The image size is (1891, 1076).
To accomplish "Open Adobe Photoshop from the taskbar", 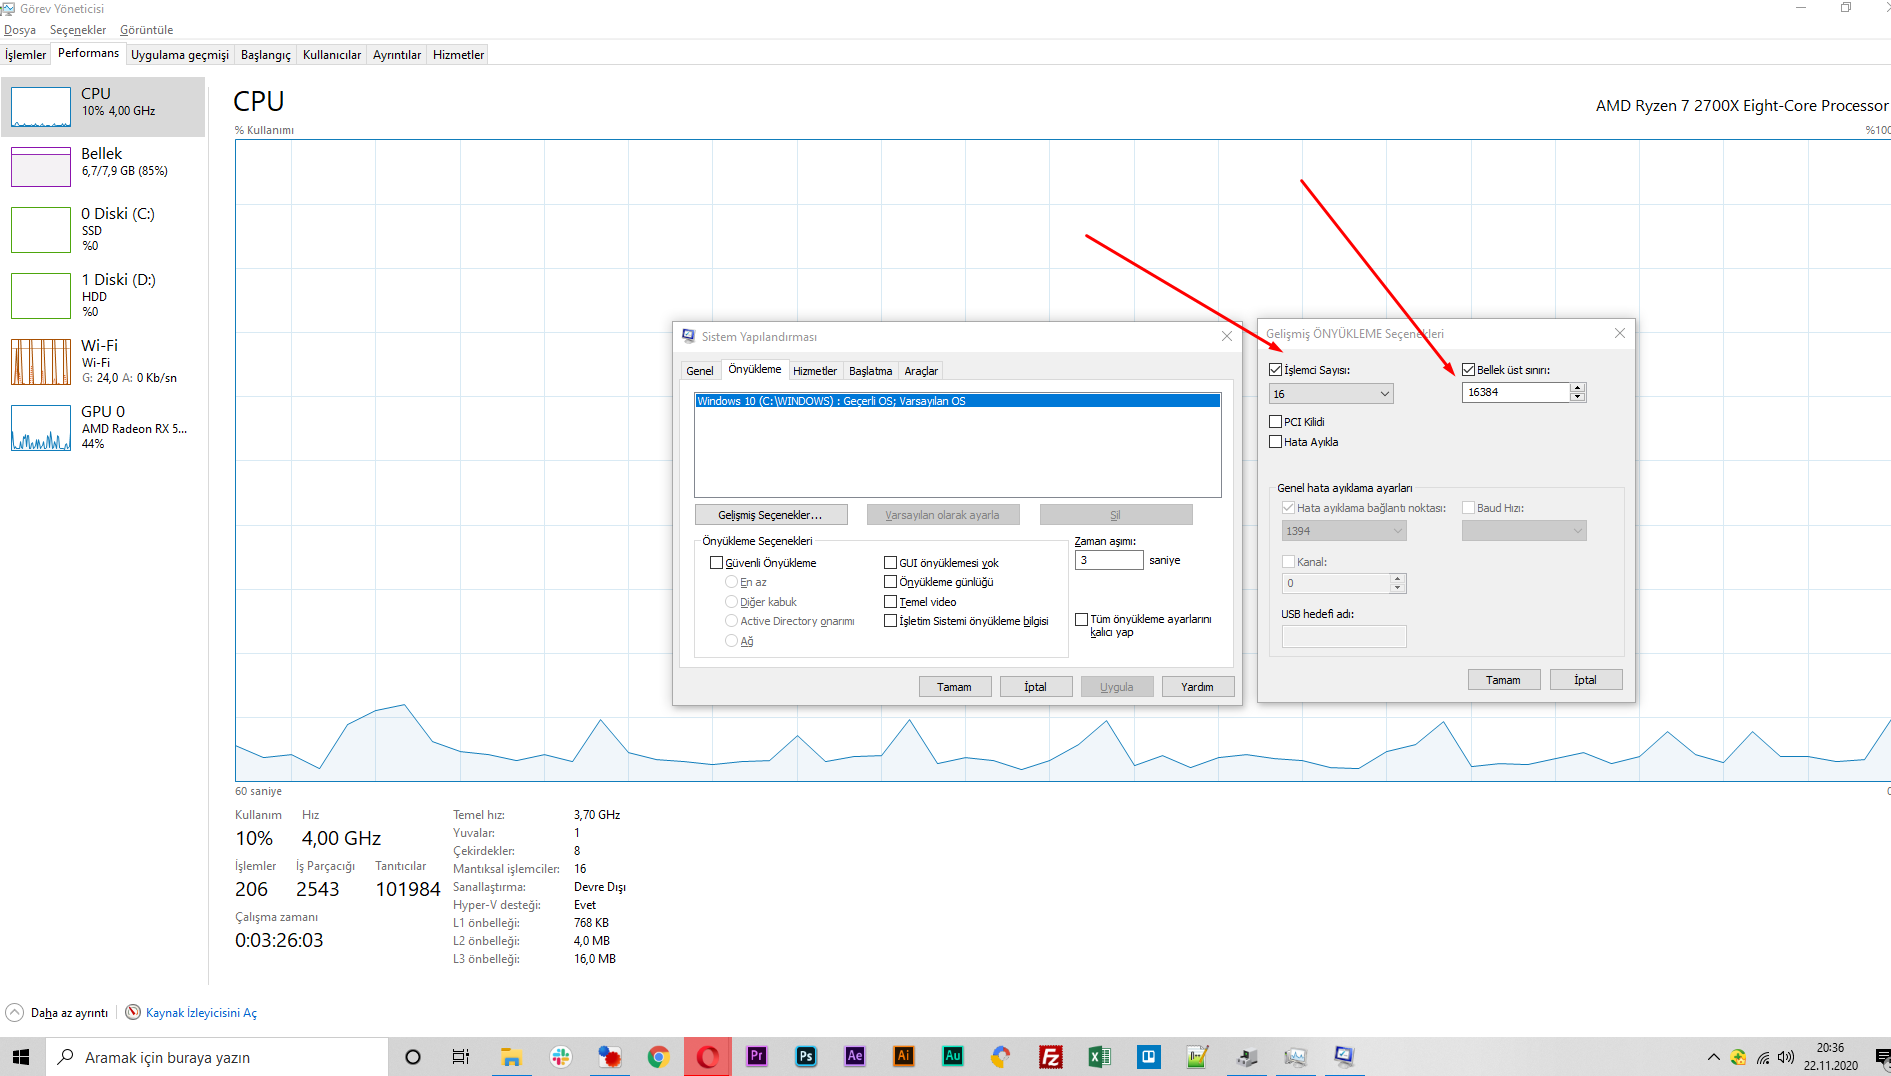I will (x=806, y=1056).
